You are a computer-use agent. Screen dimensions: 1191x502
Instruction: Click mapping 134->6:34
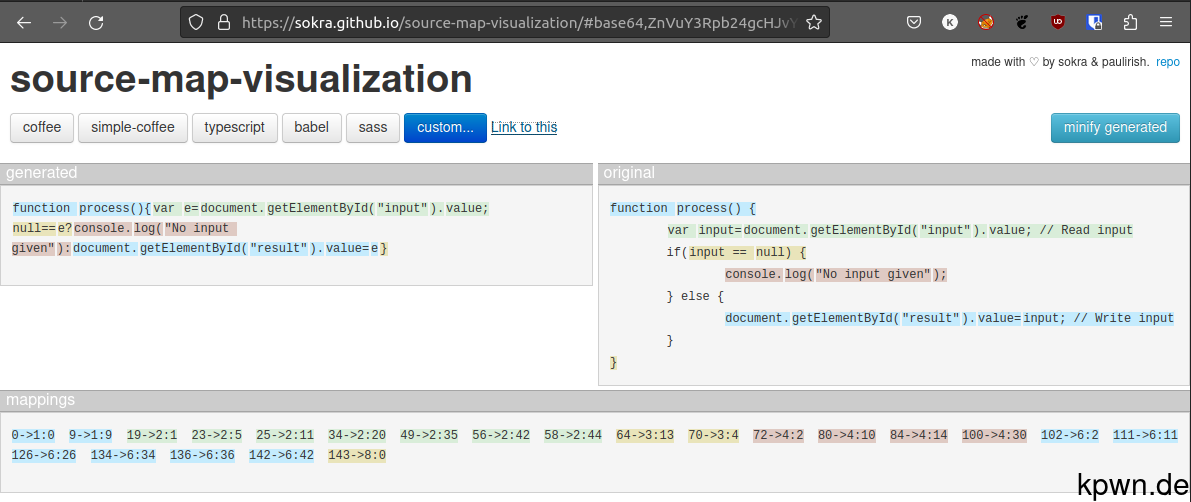tap(124, 456)
